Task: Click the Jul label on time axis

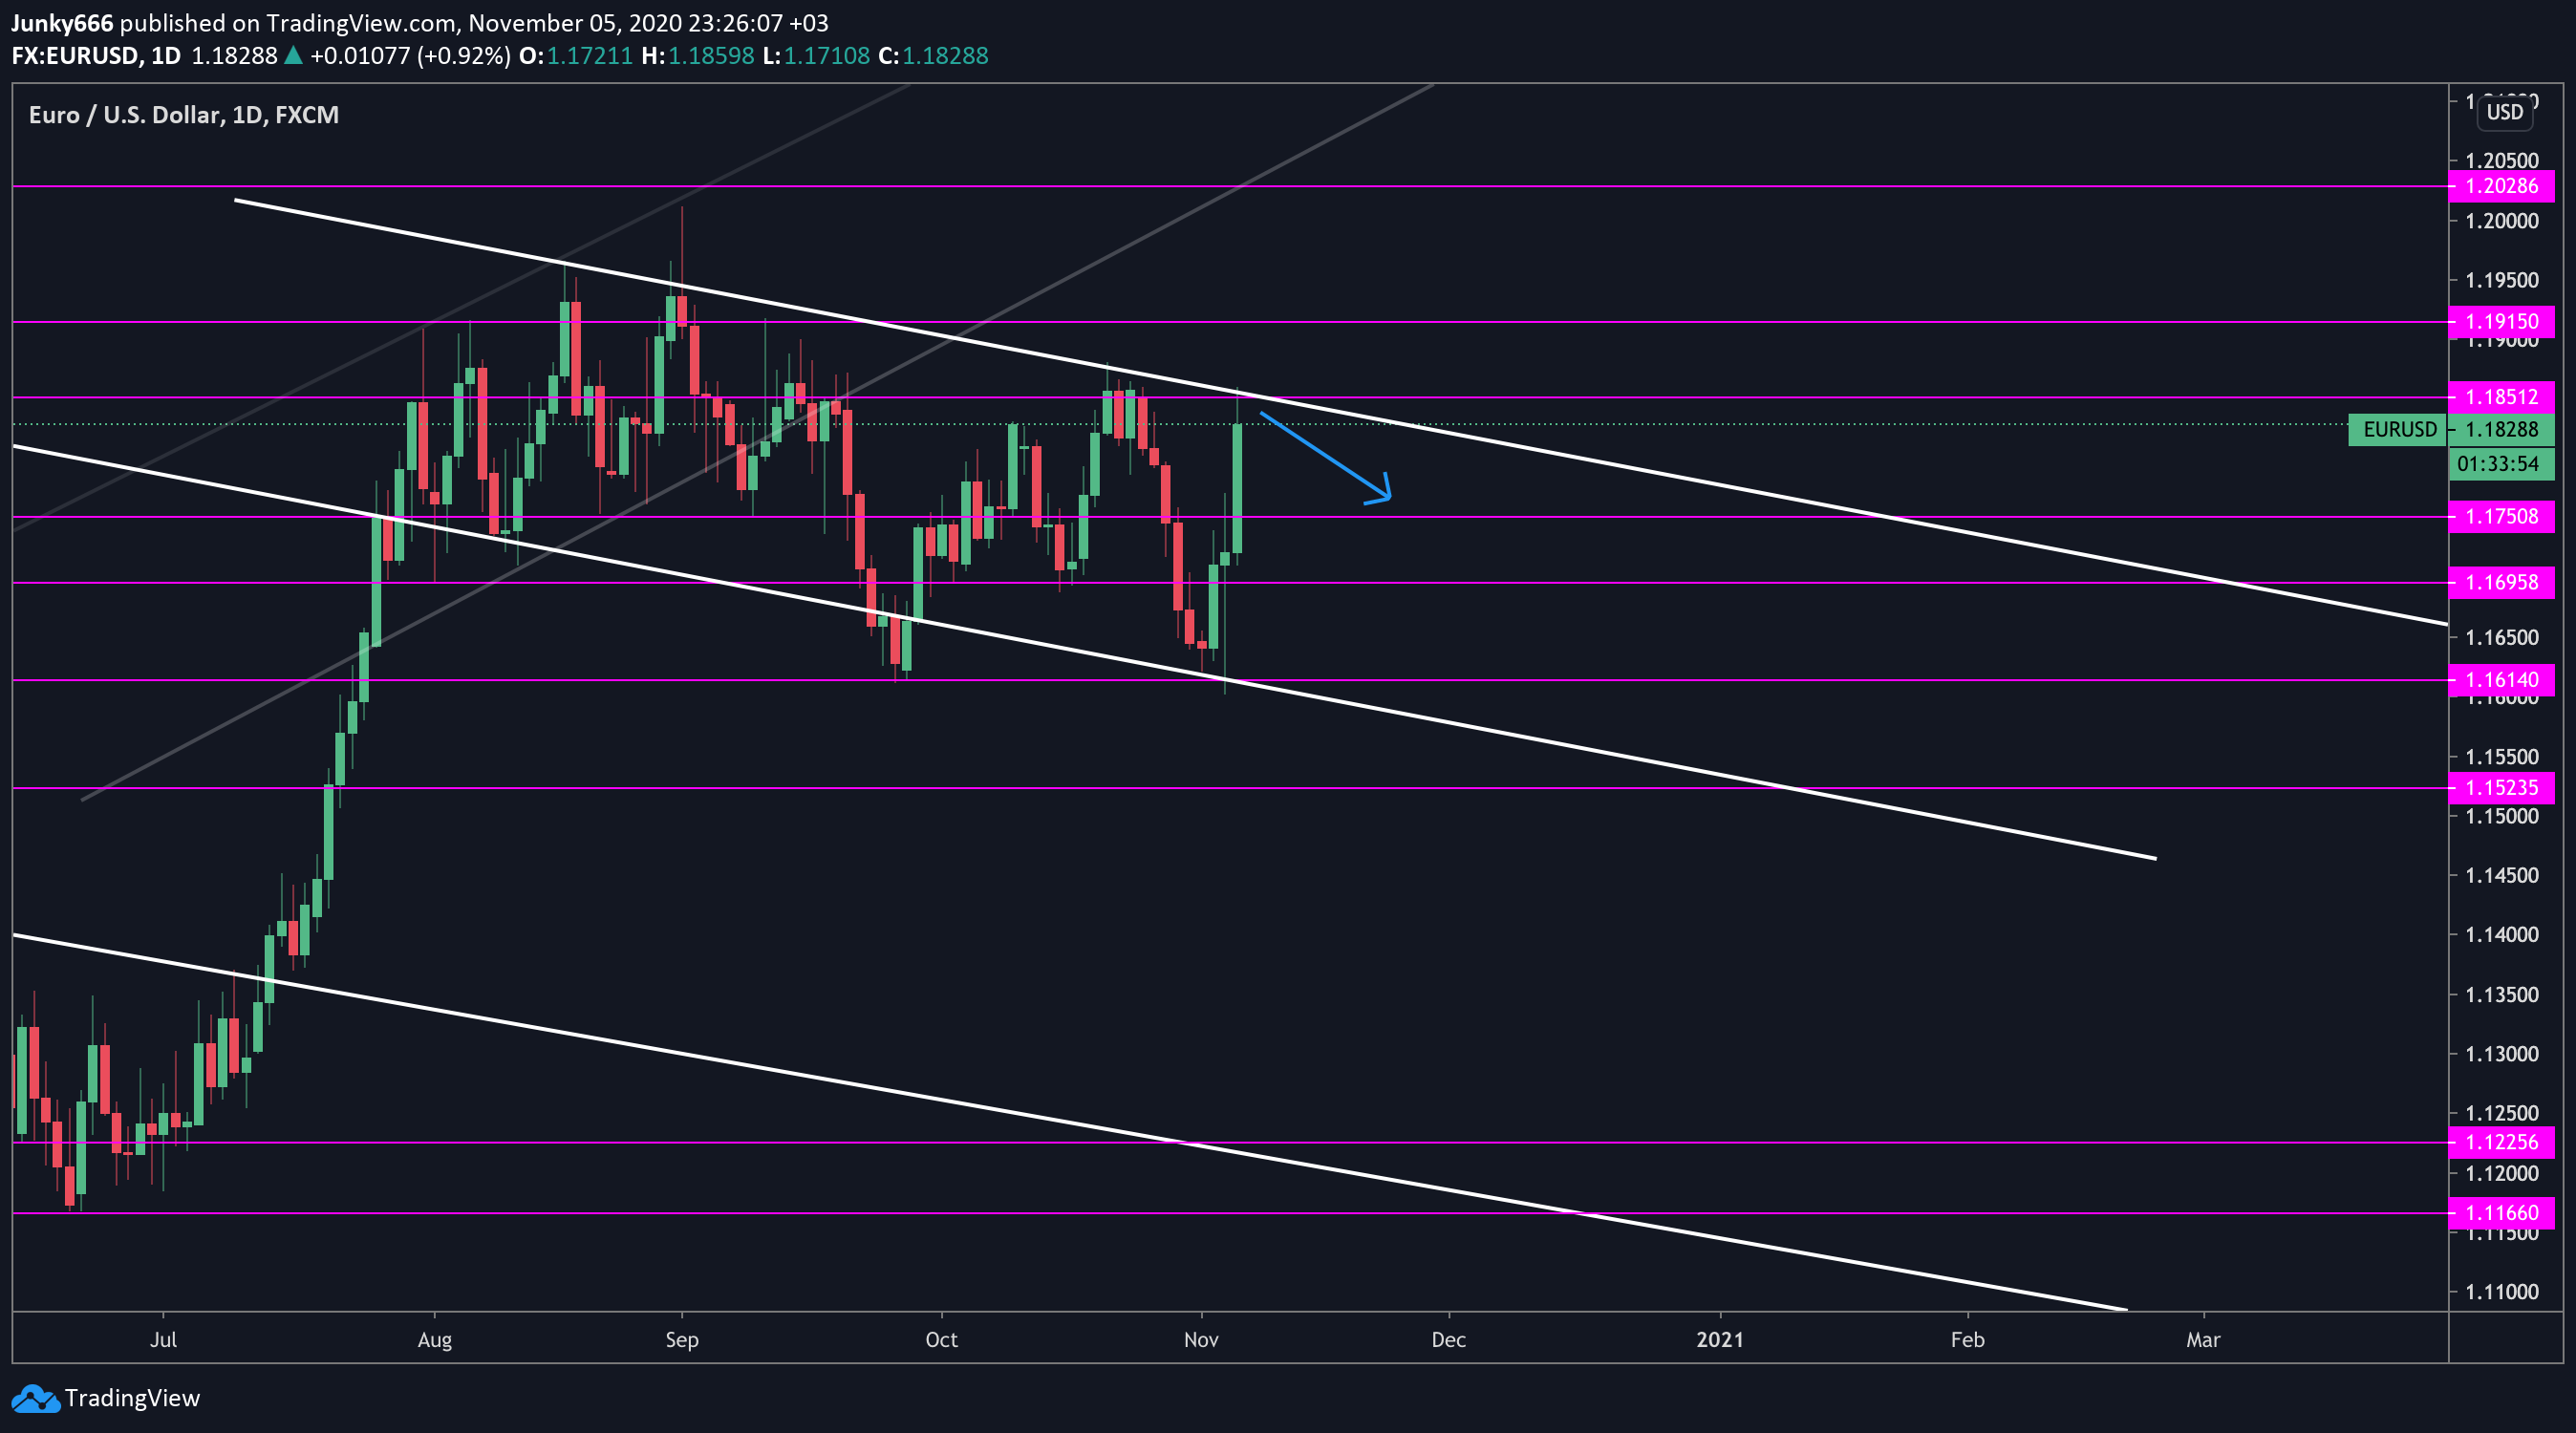Action: click(163, 1340)
